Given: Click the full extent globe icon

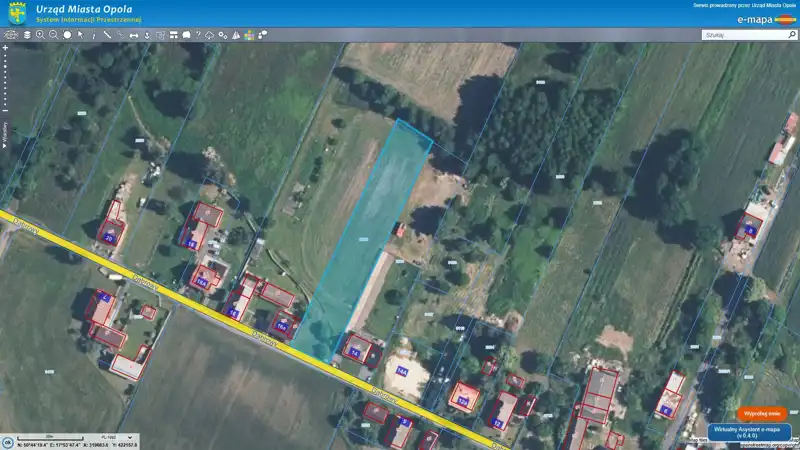Looking at the screenshot, I should (x=11, y=35).
